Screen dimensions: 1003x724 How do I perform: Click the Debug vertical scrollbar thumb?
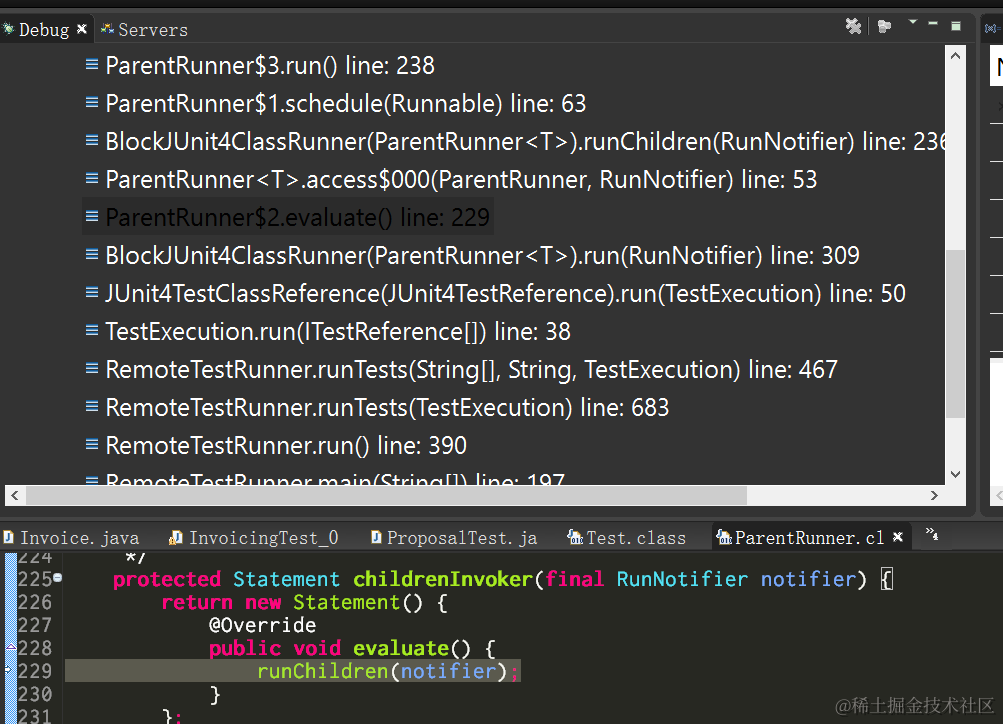(x=955, y=333)
